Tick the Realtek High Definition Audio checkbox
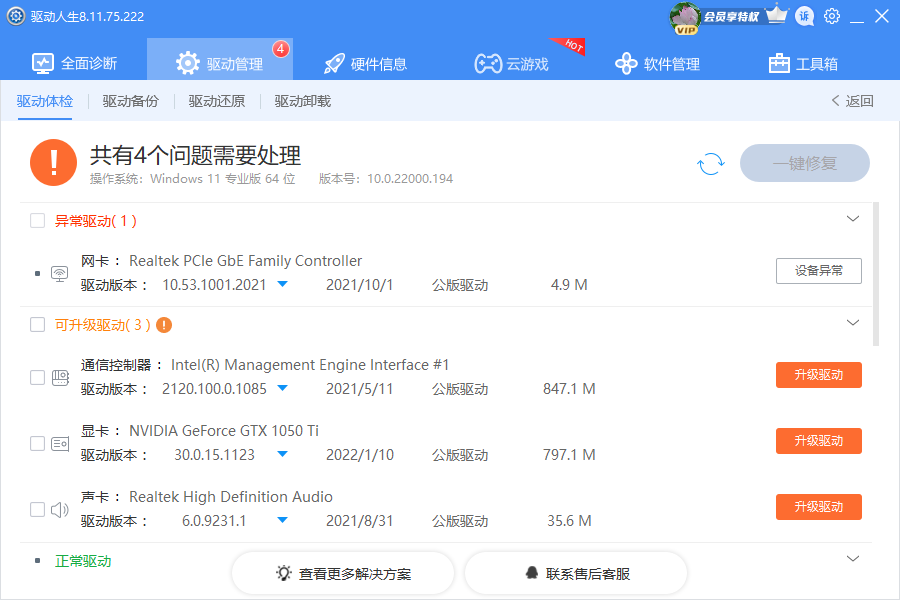The image size is (900, 600). tap(37, 509)
